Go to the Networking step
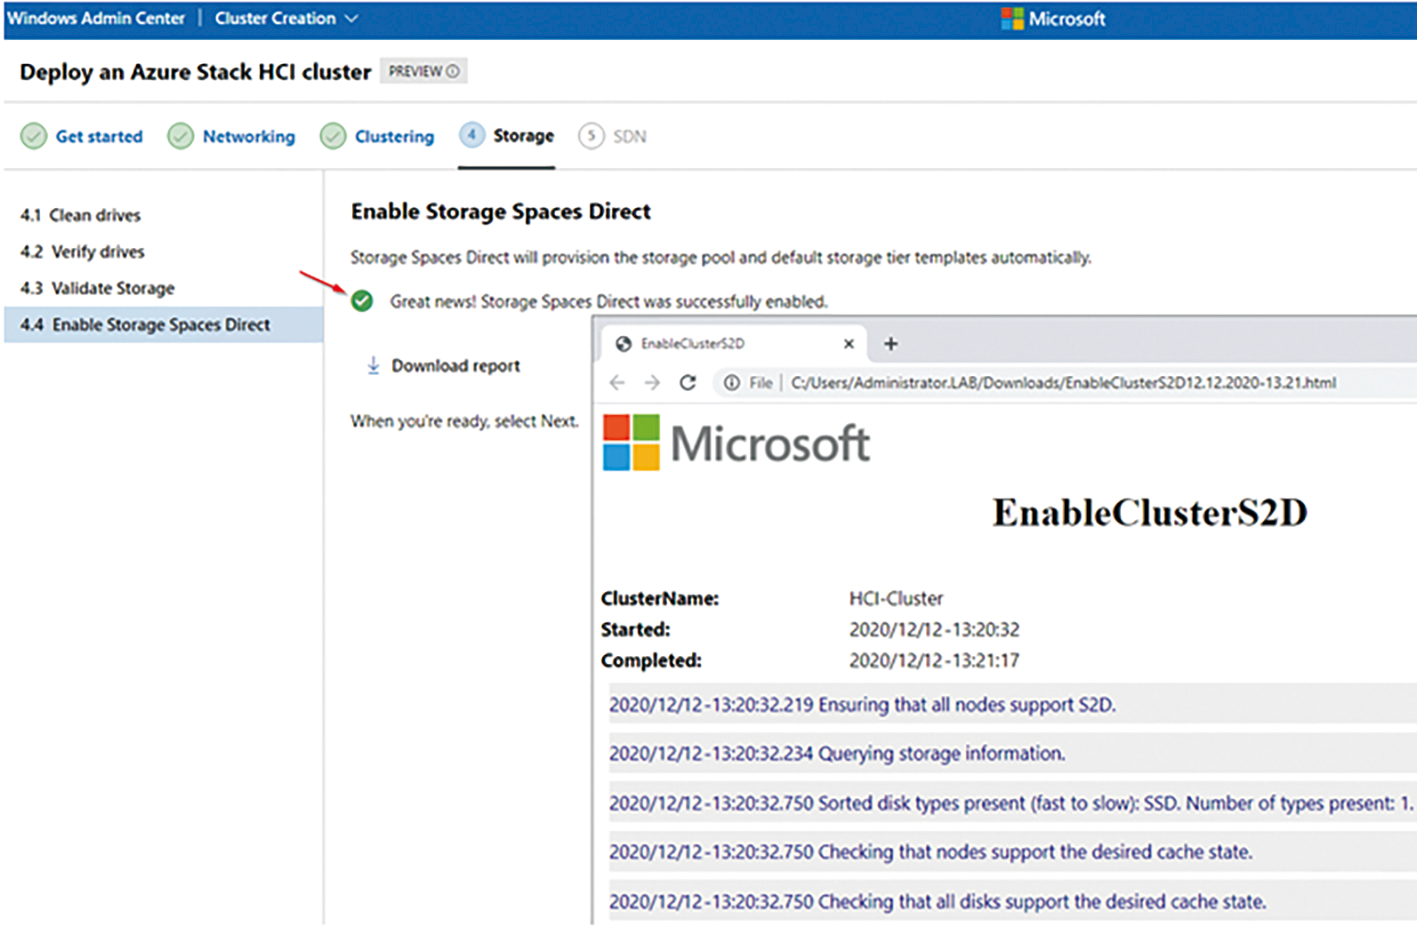Screen dimensions: 1417x927 [x=249, y=136]
